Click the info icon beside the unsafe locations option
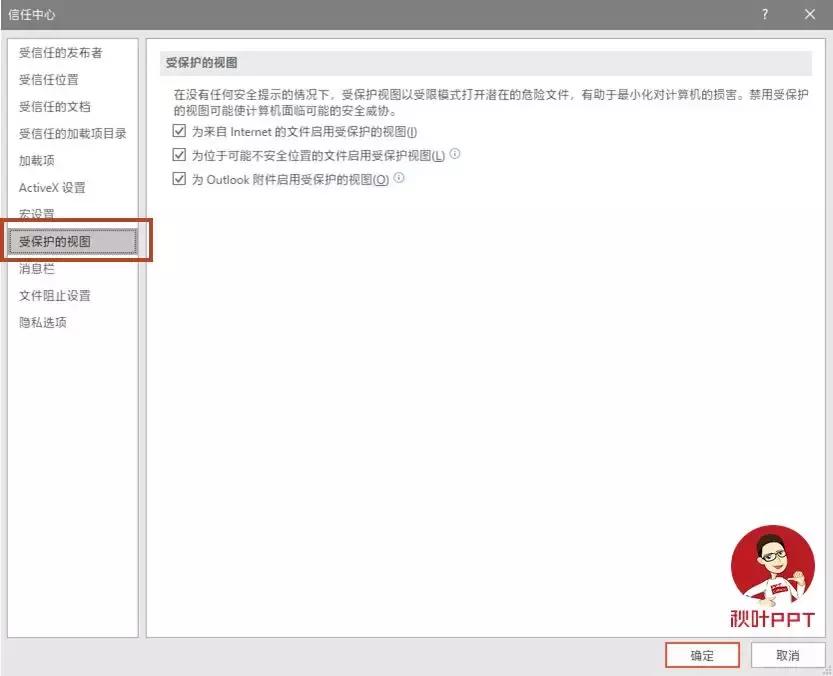The height and width of the screenshot is (676, 833). (457, 155)
